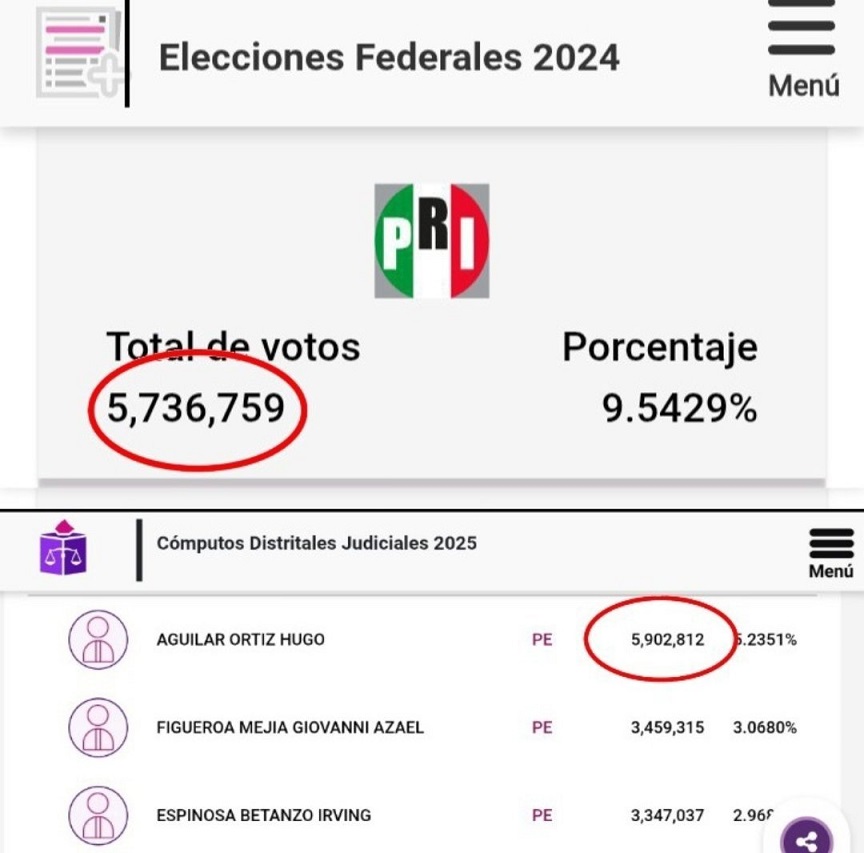Viewport: 864px width, 853px height.
Task: Click the PE label next to Aguilar Ortiz Hugo
Action: (x=542, y=640)
